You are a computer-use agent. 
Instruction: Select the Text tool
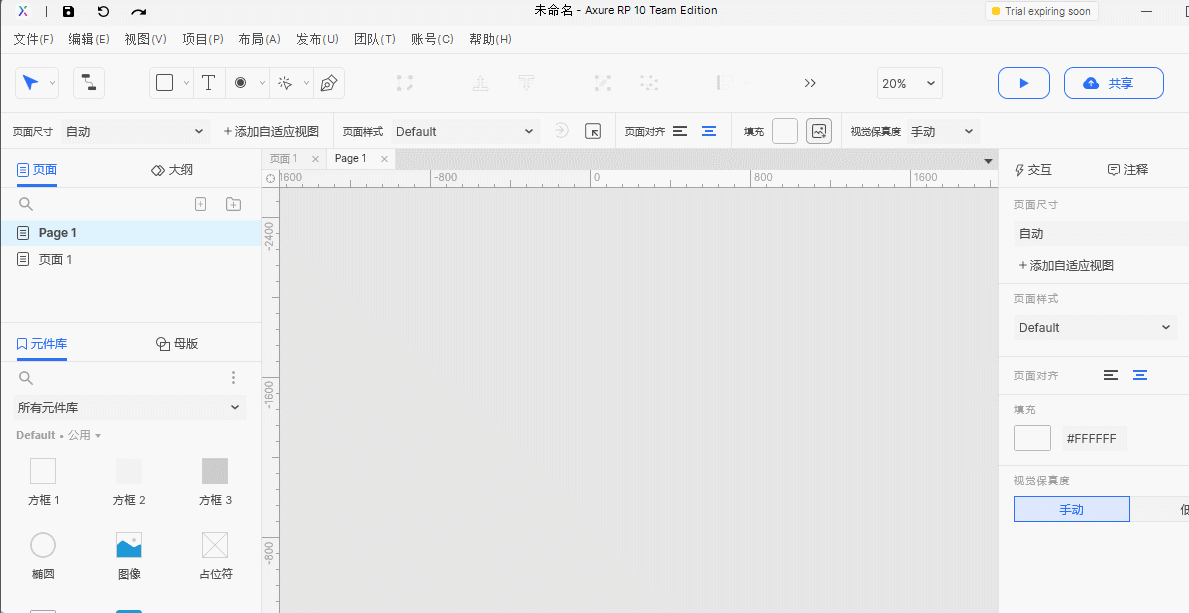pos(209,83)
